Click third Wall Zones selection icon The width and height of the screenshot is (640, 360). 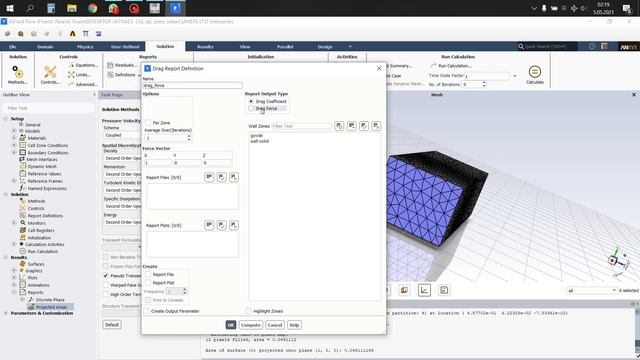(364, 126)
